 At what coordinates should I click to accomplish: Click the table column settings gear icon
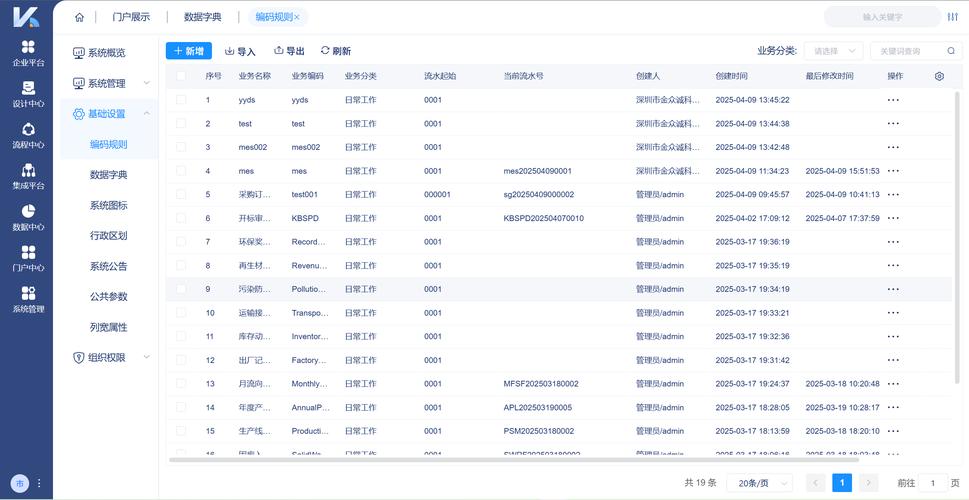click(x=939, y=76)
